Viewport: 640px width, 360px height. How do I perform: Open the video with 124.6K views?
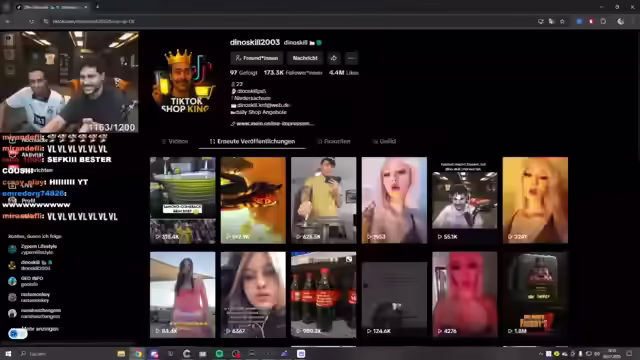pos(394,295)
